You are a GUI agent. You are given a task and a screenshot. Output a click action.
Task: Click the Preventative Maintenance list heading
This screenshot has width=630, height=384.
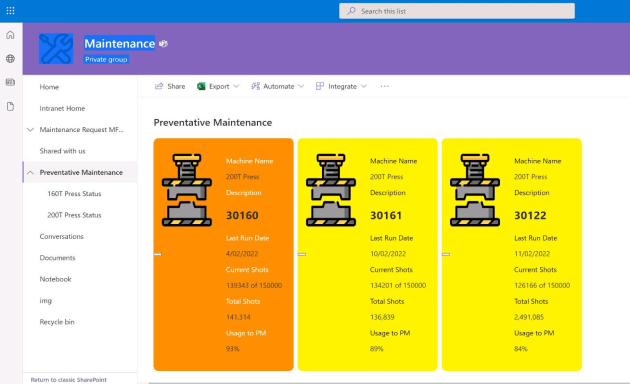(x=213, y=123)
